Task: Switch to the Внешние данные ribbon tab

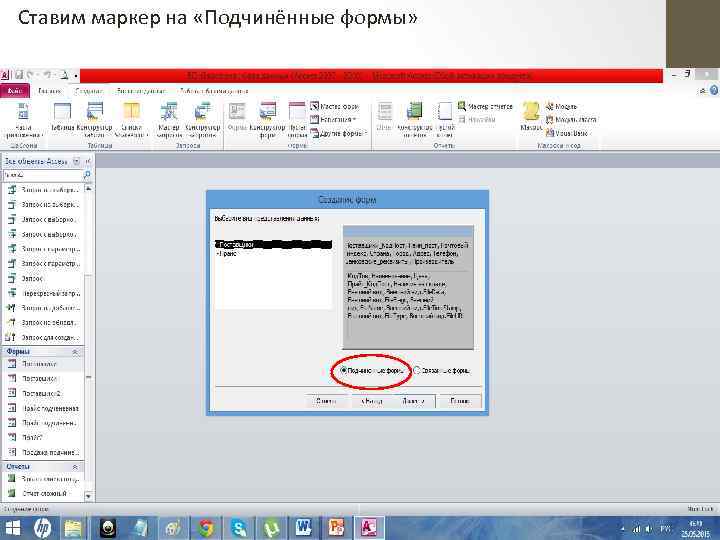Action: click(x=141, y=91)
